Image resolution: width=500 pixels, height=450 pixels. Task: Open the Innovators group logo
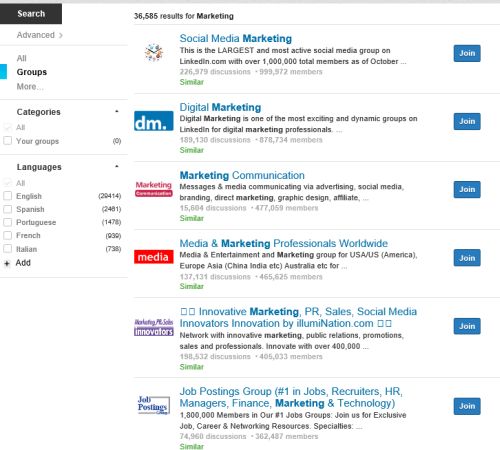tap(154, 327)
